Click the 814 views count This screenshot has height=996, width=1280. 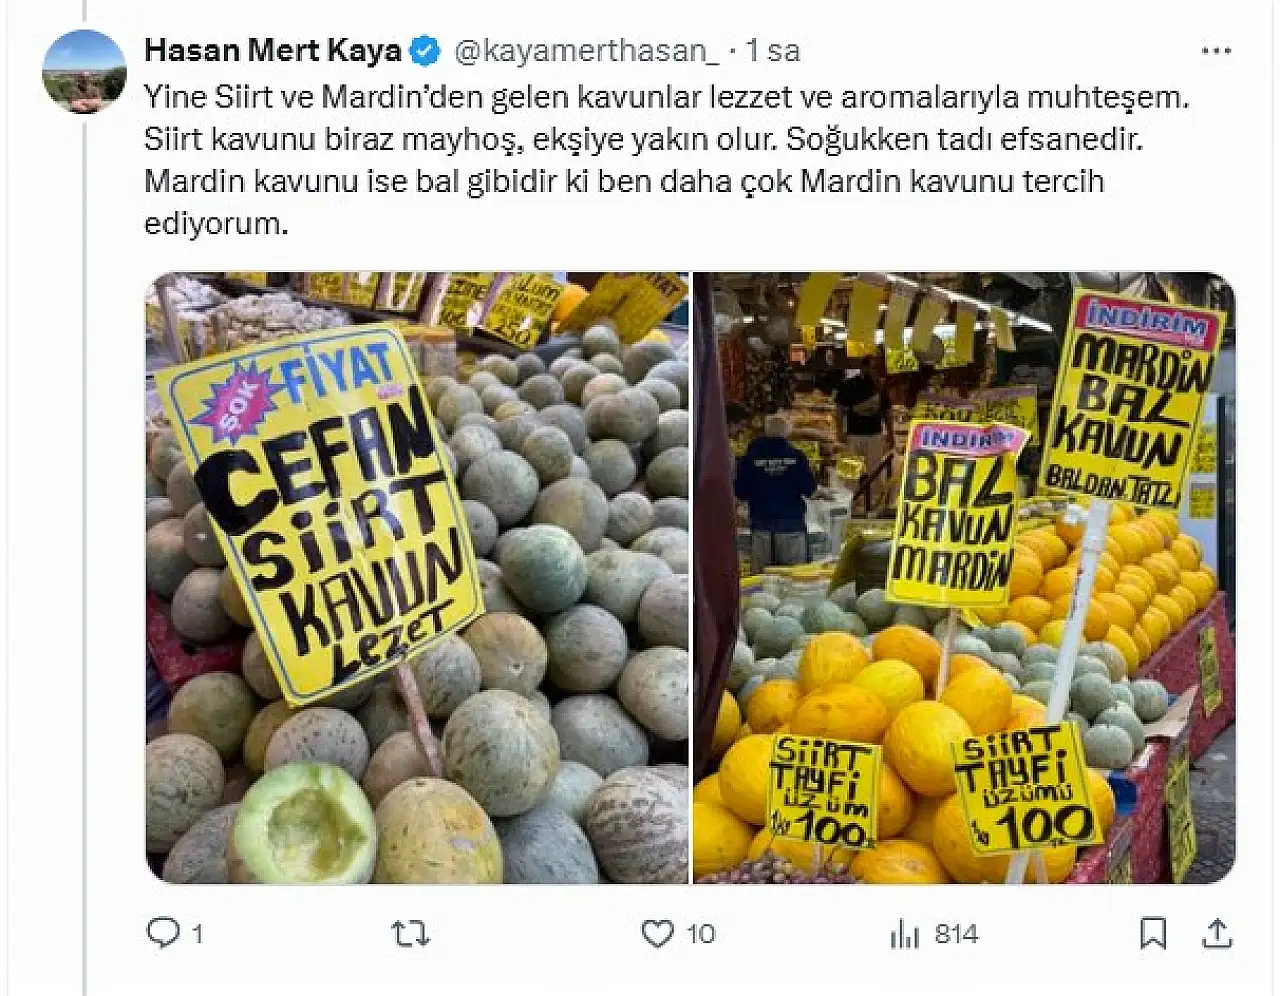tap(956, 934)
